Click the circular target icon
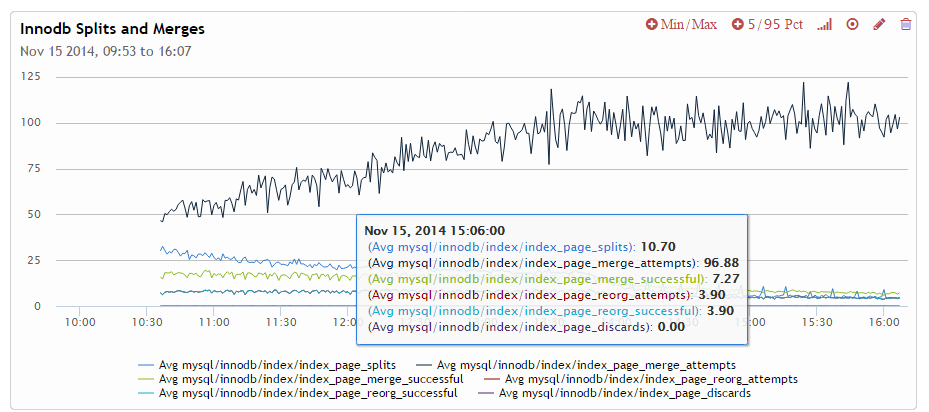Image resolution: width=929 pixels, height=412 pixels. 853,24
